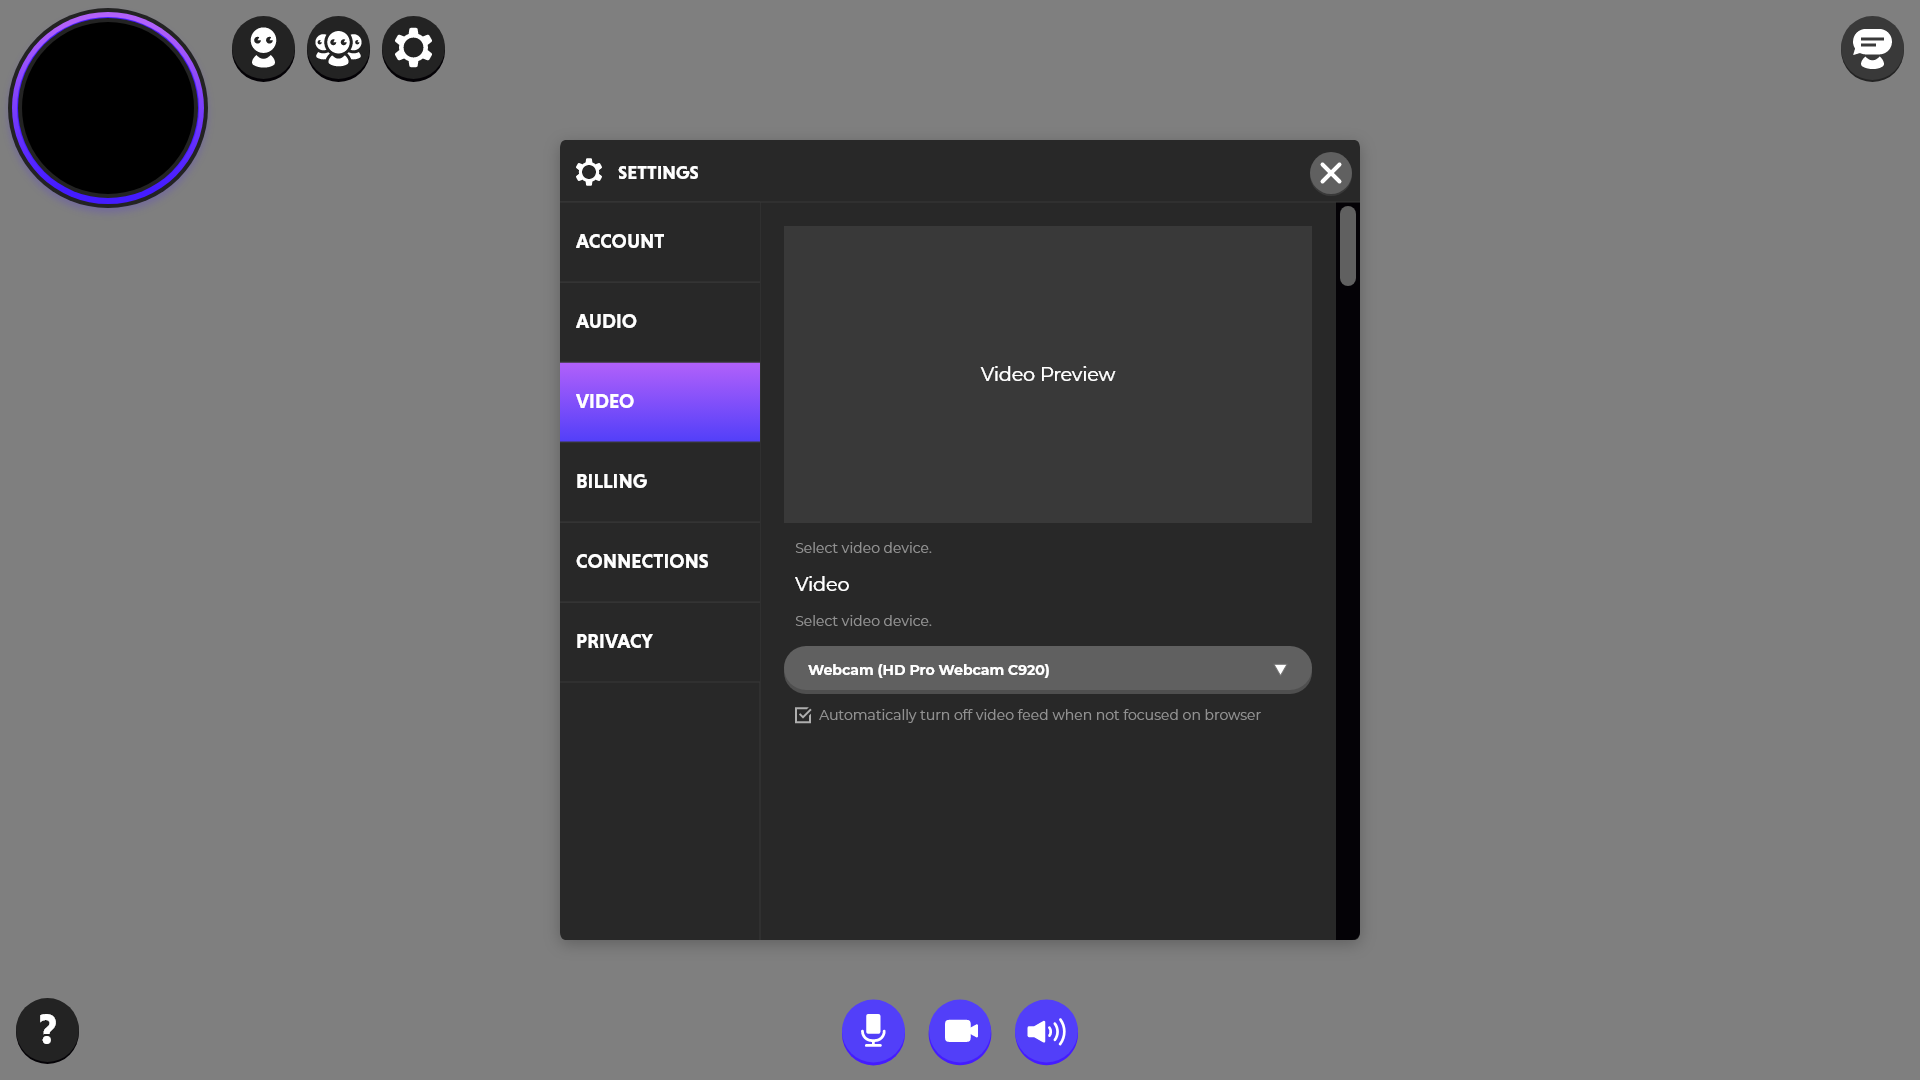The image size is (1920, 1080).
Task: Go to the Privacy settings tab
Action: coord(660,642)
